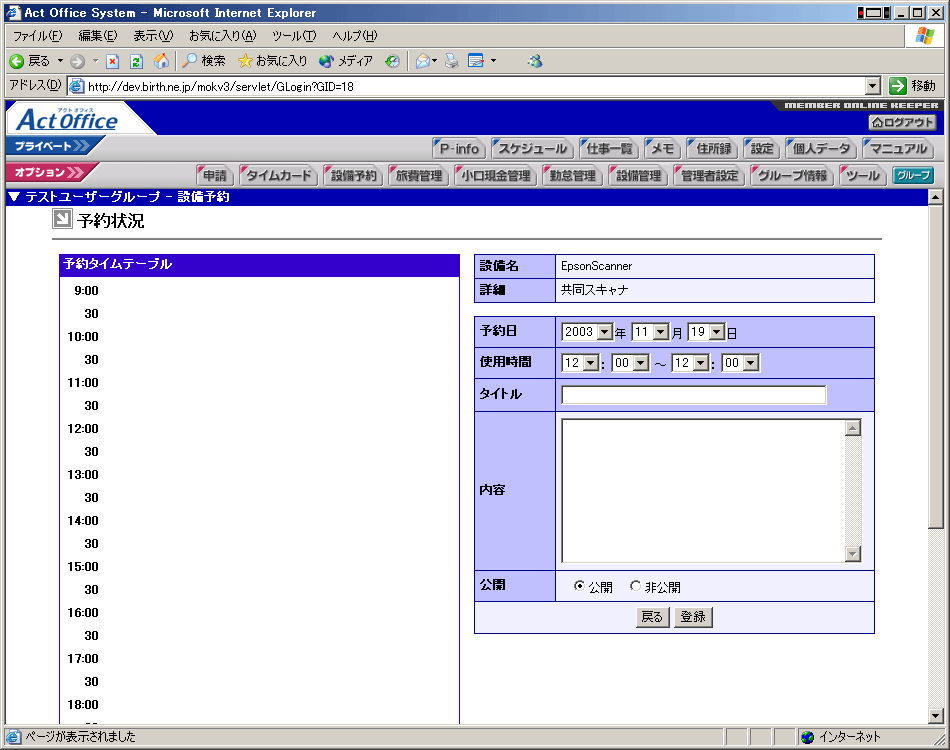Click the ログアウト button
Viewport: 950px width, 750px height.
903,122
